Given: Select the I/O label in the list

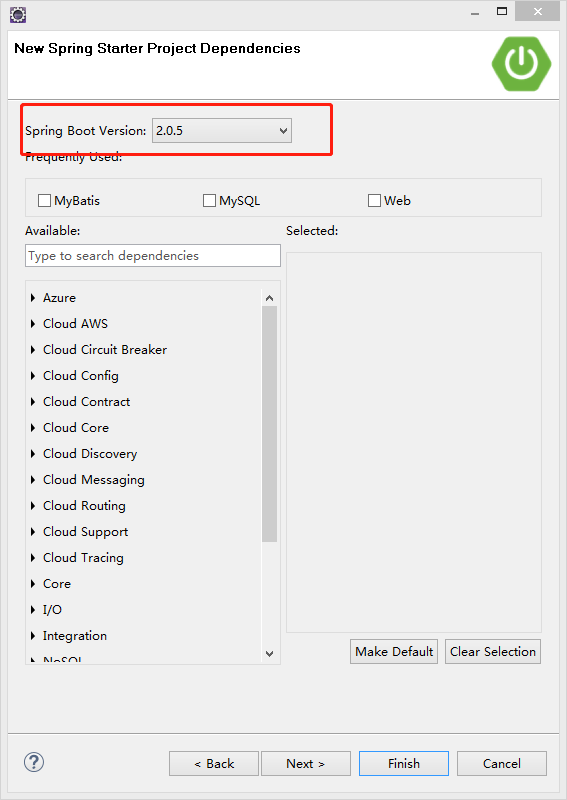Looking at the screenshot, I should (x=52, y=610).
